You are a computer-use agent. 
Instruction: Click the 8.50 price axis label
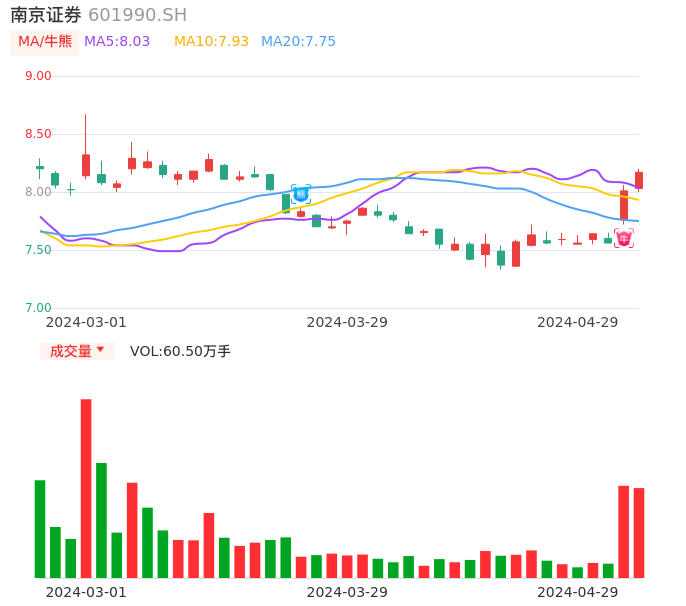(x=38, y=134)
